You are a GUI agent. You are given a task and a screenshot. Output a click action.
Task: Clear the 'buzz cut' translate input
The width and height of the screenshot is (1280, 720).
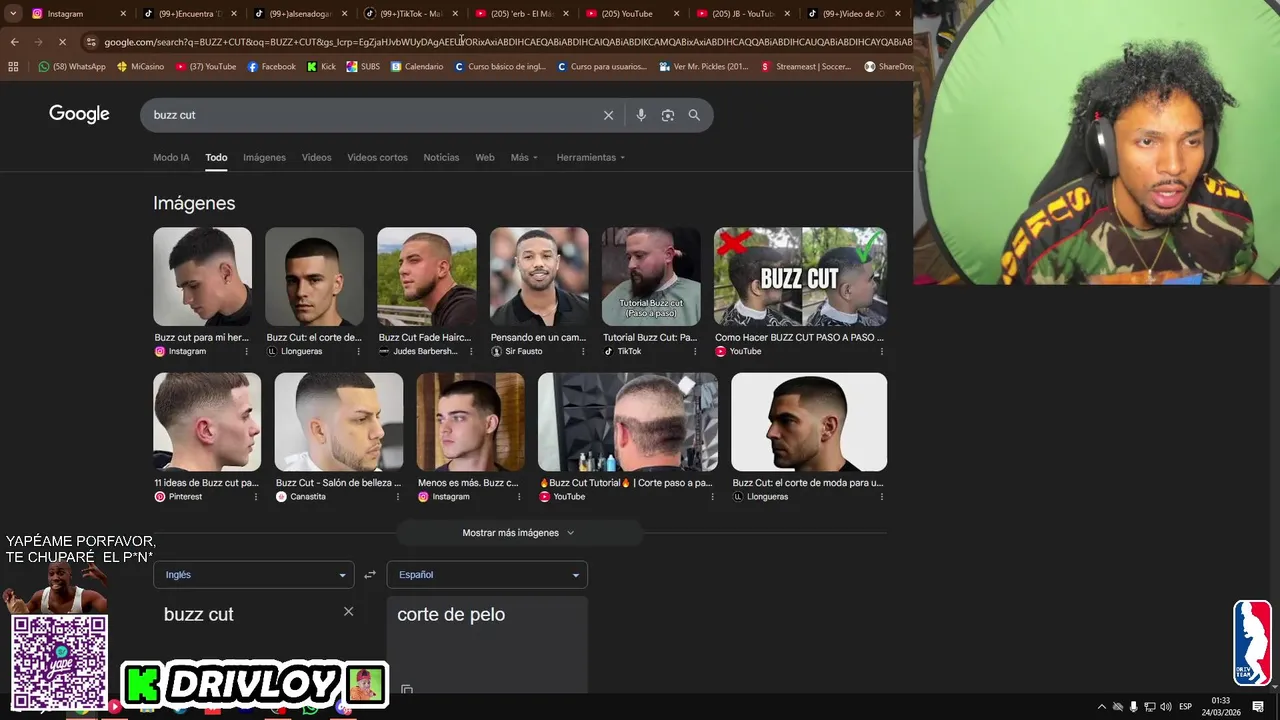pyautogui.click(x=348, y=611)
